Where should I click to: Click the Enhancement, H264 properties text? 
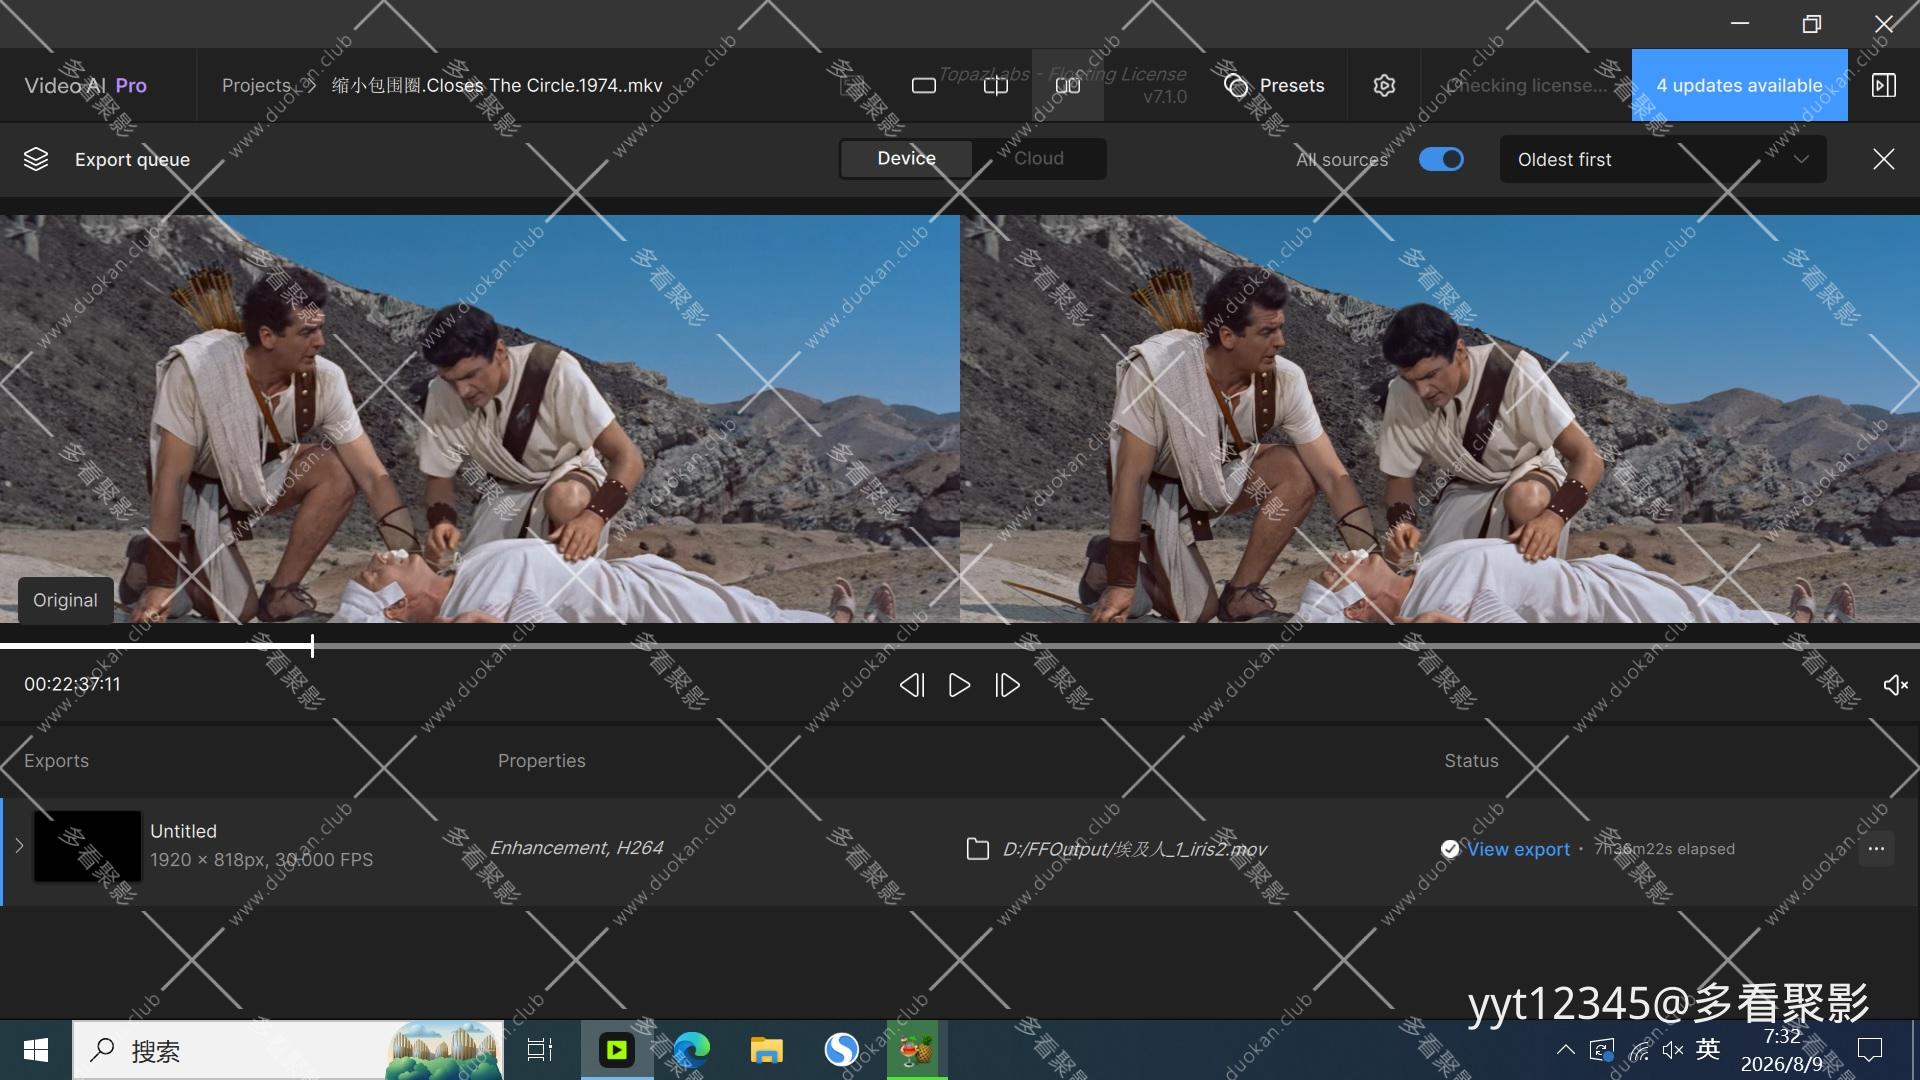[x=576, y=848]
